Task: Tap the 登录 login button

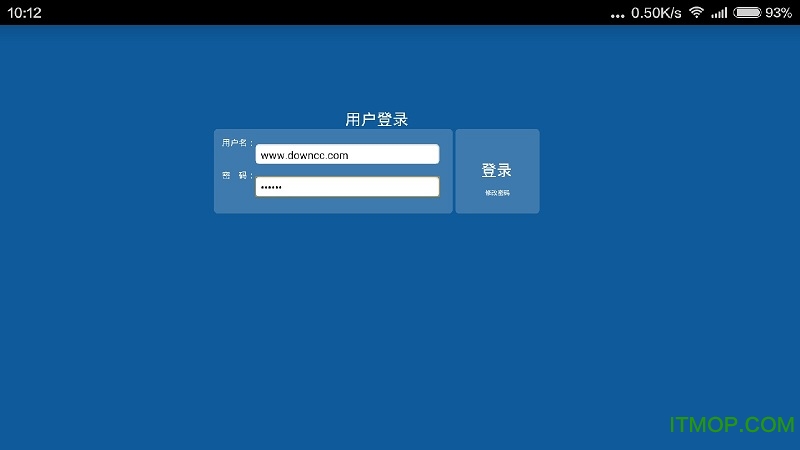Action: (x=497, y=170)
